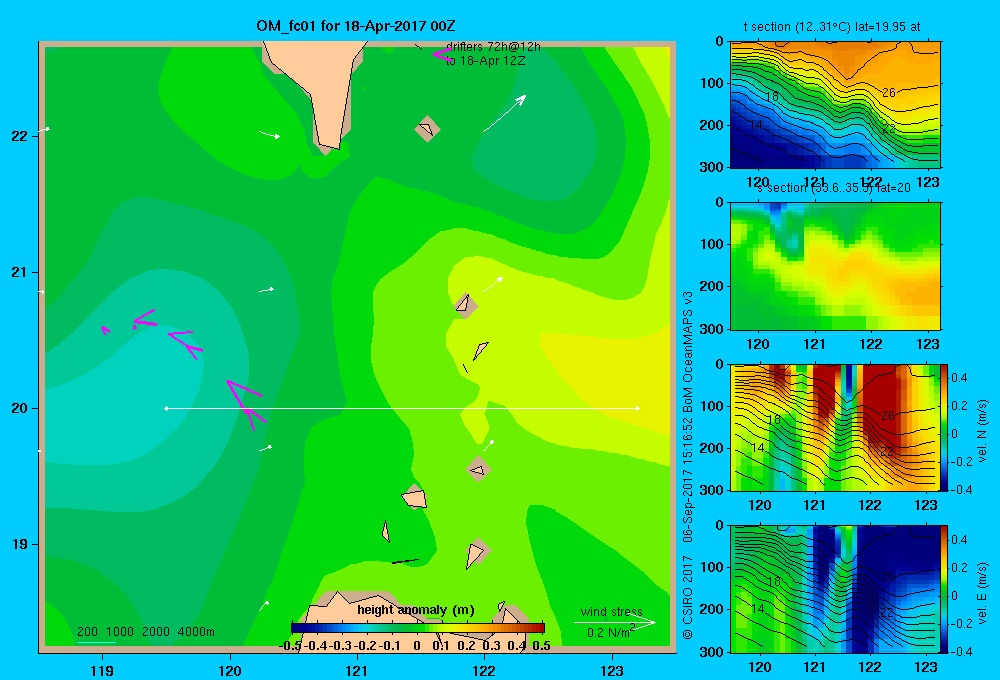1000x680 pixels.
Task: Click the 'vel. N (m/s)' axis label
Action: click(x=982, y=431)
